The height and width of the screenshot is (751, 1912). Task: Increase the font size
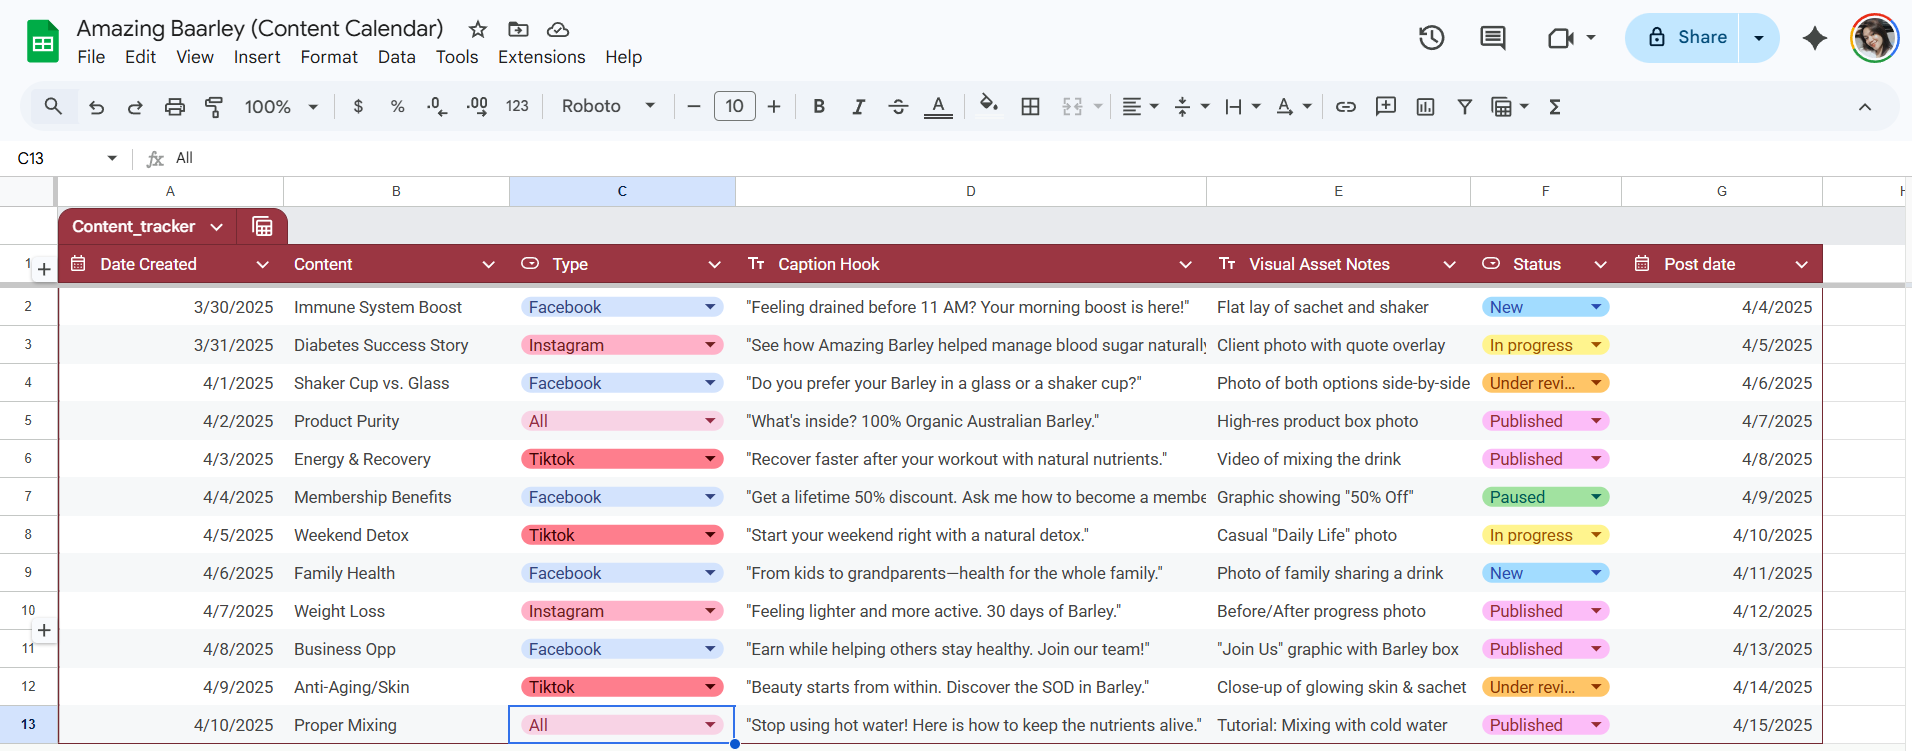[774, 106]
